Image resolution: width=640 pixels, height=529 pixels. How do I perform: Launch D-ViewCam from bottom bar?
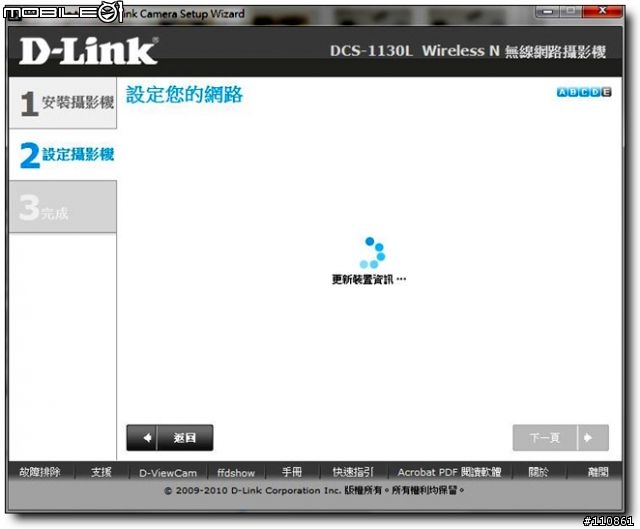(x=168, y=473)
